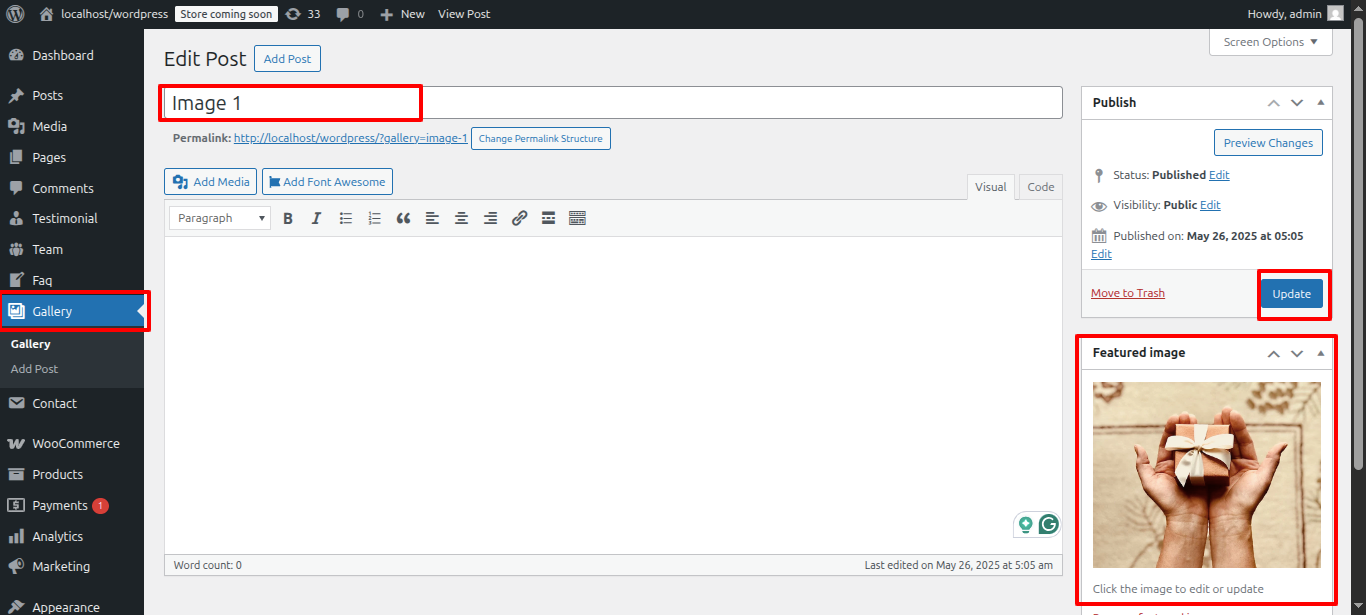This screenshot has width=1366, height=615.
Task: Open the image-1 permalink URL
Action: [x=351, y=138]
